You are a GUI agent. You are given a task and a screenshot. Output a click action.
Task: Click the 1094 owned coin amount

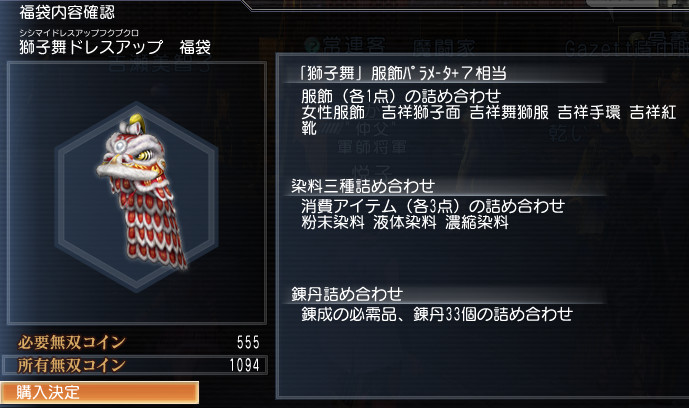coord(244,365)
